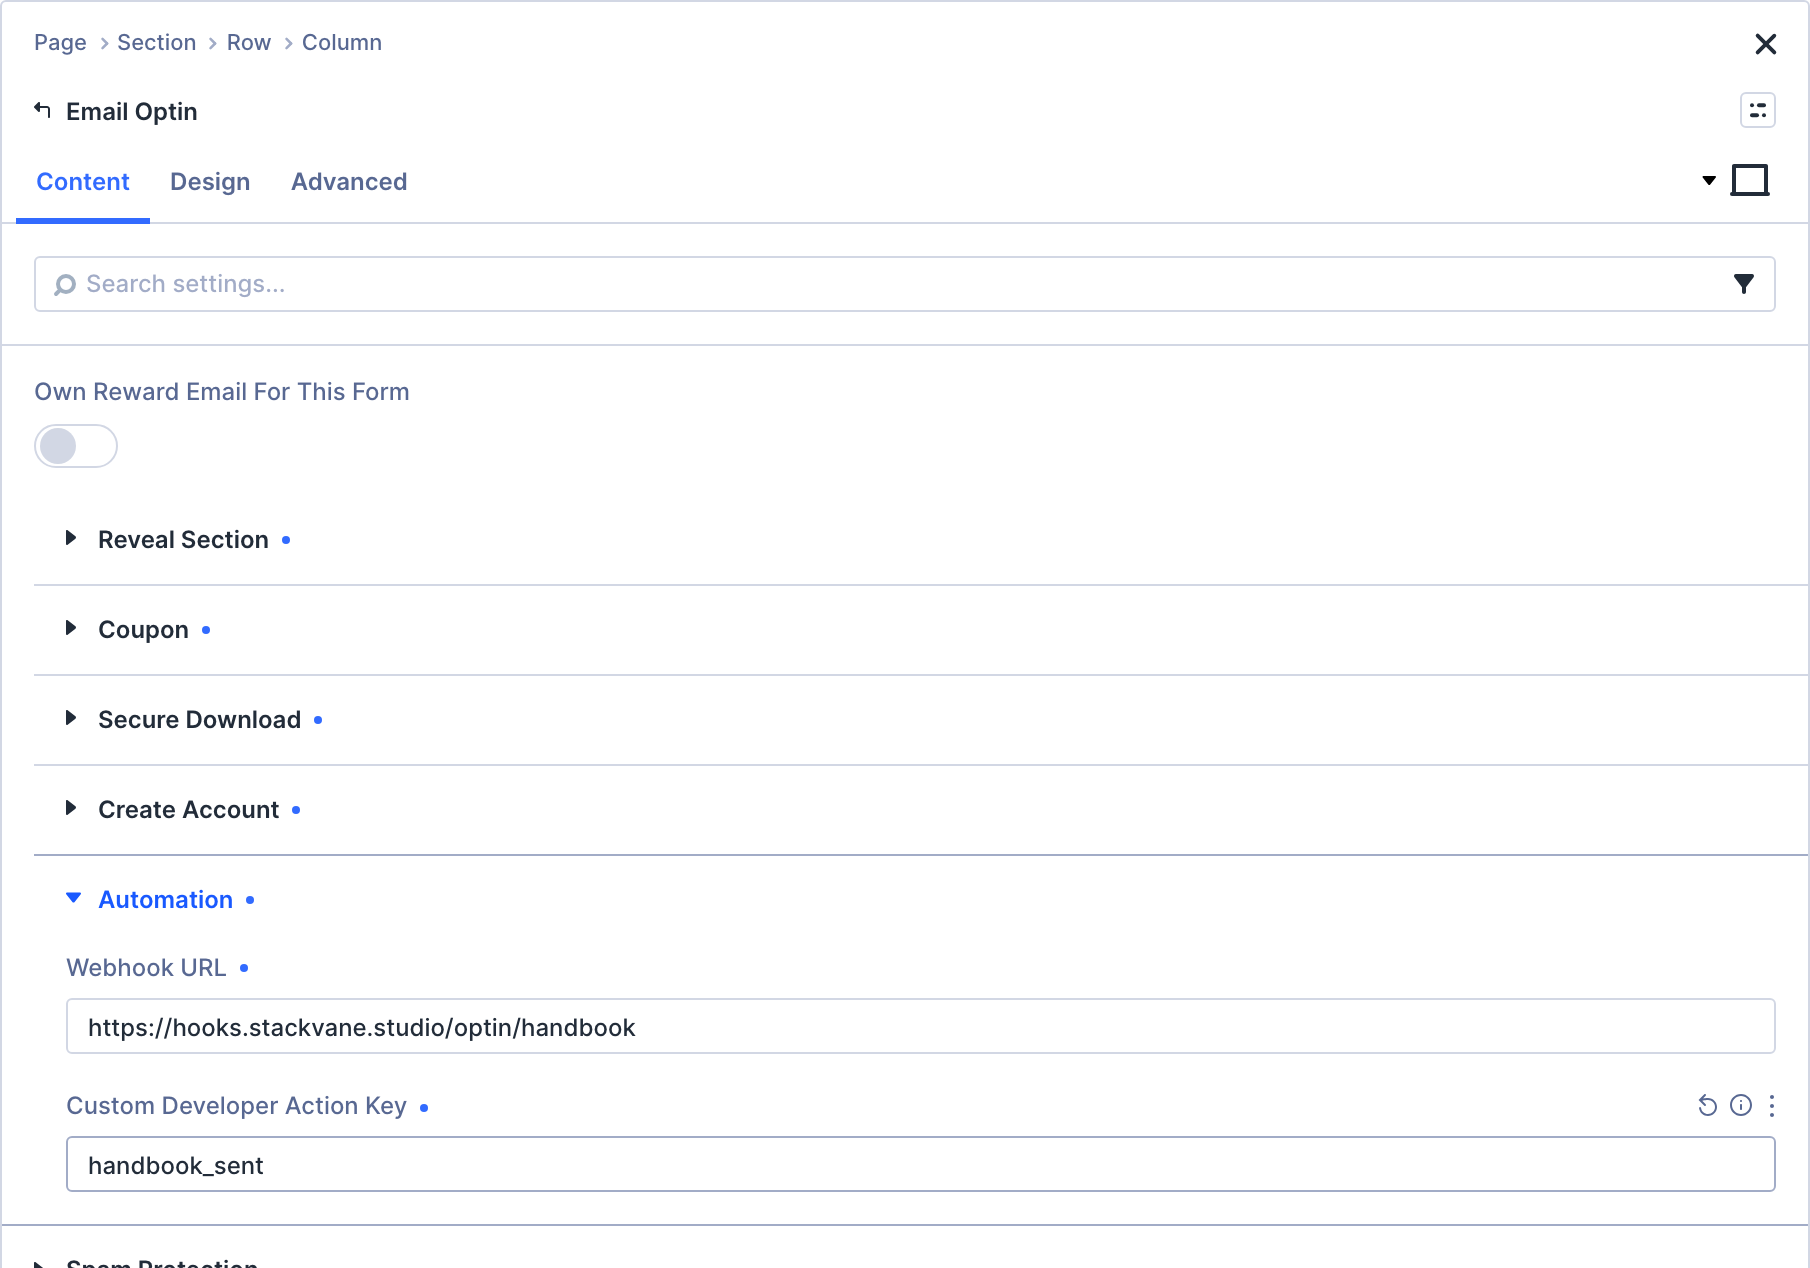
Task: Click the modified dot beside Coupon
Action: point(206,630)
